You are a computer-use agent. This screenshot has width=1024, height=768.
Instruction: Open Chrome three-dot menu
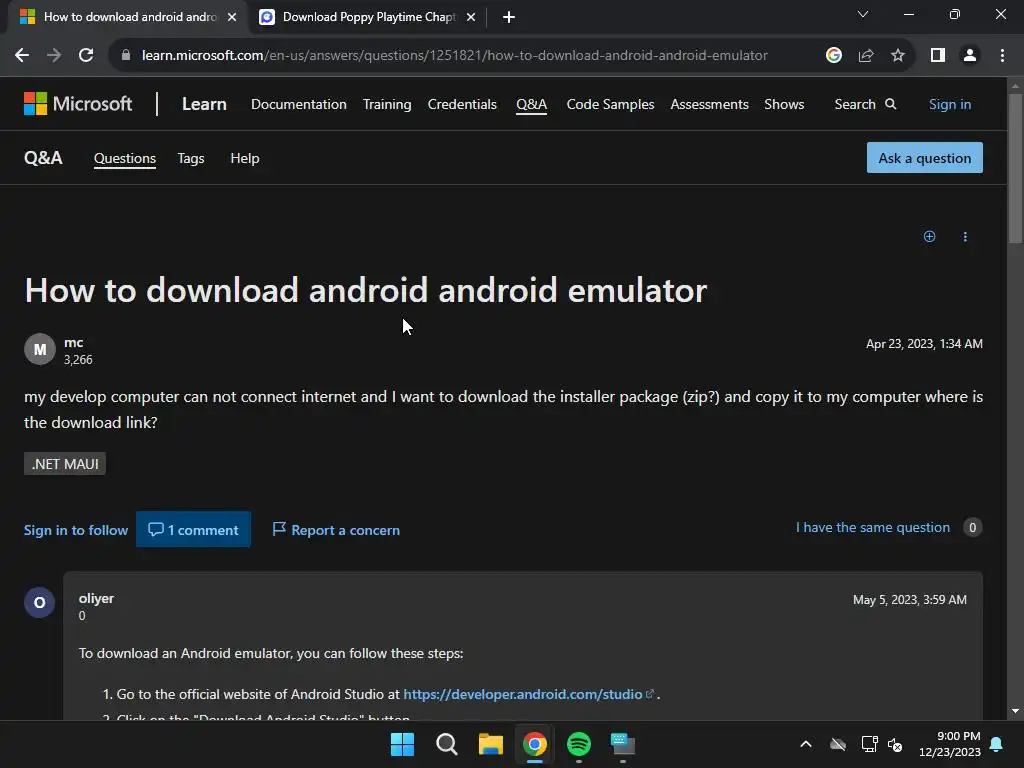(1002, 56)
